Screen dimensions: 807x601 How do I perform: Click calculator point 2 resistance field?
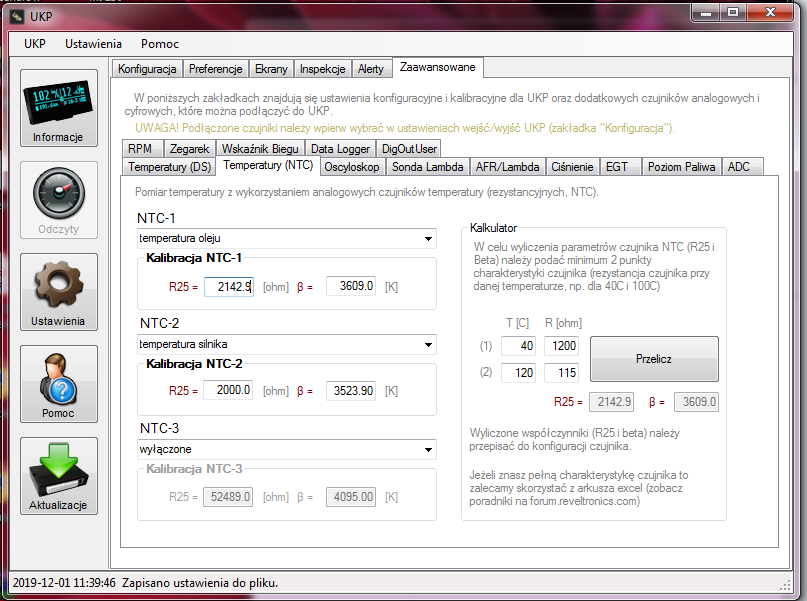561,373
